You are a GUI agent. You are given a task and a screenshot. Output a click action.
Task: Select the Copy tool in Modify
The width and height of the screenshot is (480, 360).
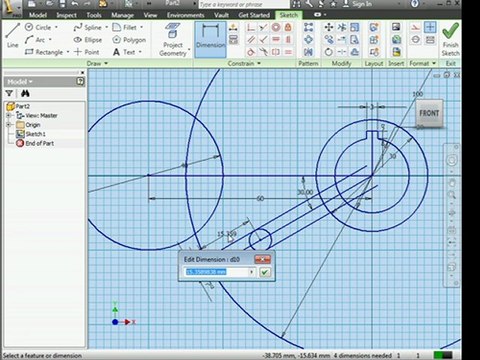point(329,40)
